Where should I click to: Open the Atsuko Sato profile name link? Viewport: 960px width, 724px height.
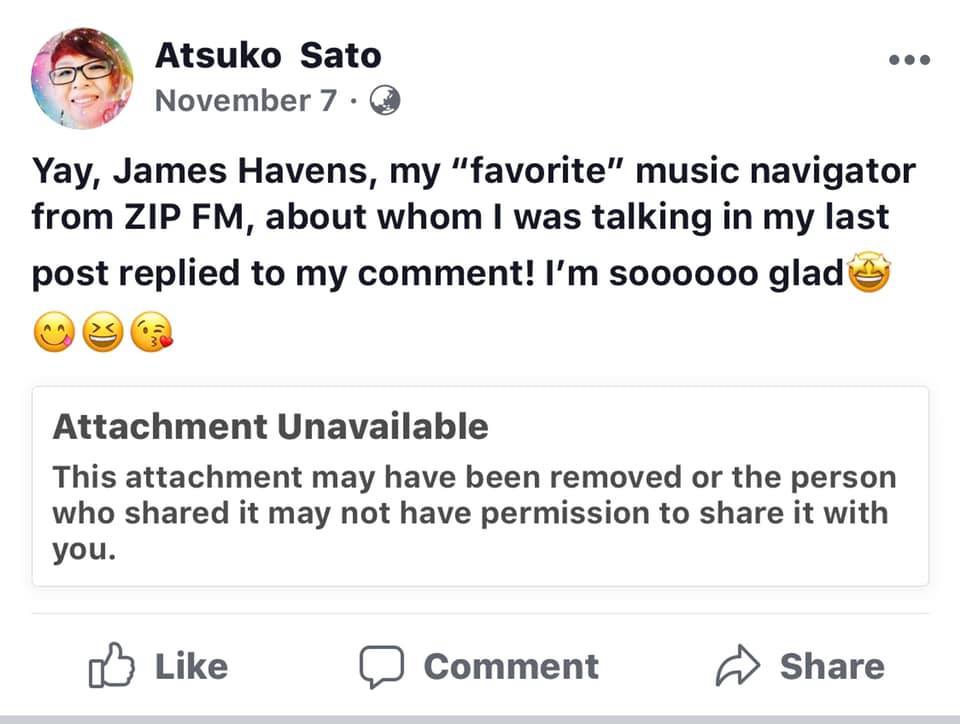[x=268, y=56]
